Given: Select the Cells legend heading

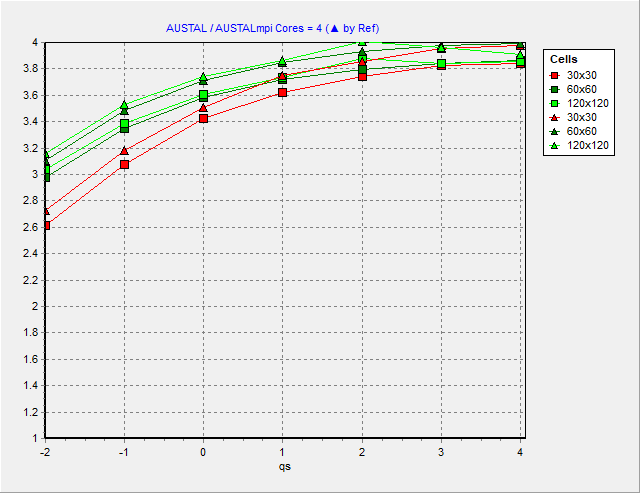Looking at the screenshot, I should tap(563, 59).
